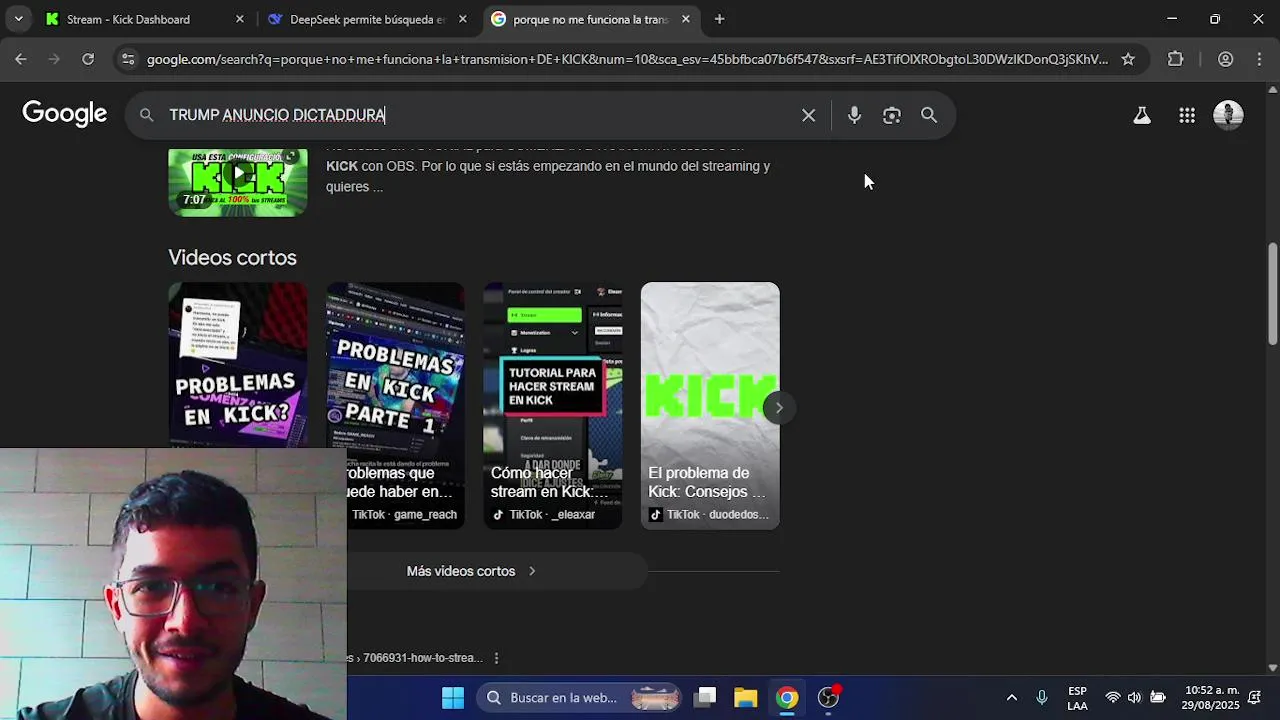View site information icon in address bar

[x=127, y=59]
